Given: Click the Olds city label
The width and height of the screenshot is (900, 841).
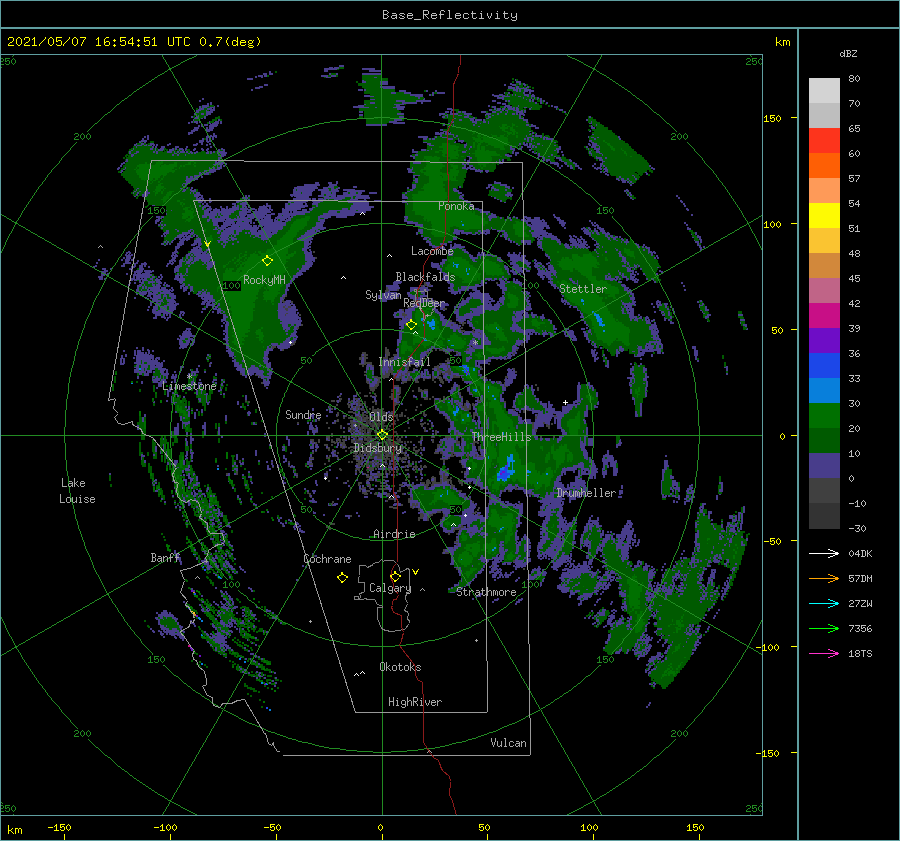Looking at the screenshot, I should click(x=381, y=417).
